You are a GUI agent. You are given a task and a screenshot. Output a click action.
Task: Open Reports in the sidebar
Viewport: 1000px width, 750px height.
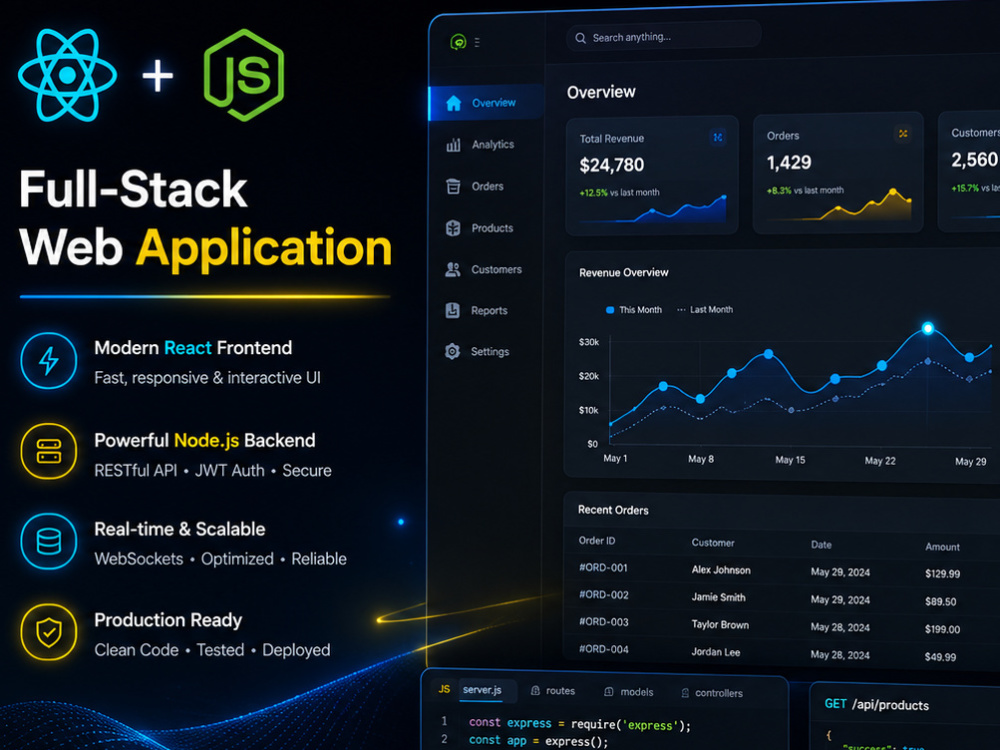487,311
